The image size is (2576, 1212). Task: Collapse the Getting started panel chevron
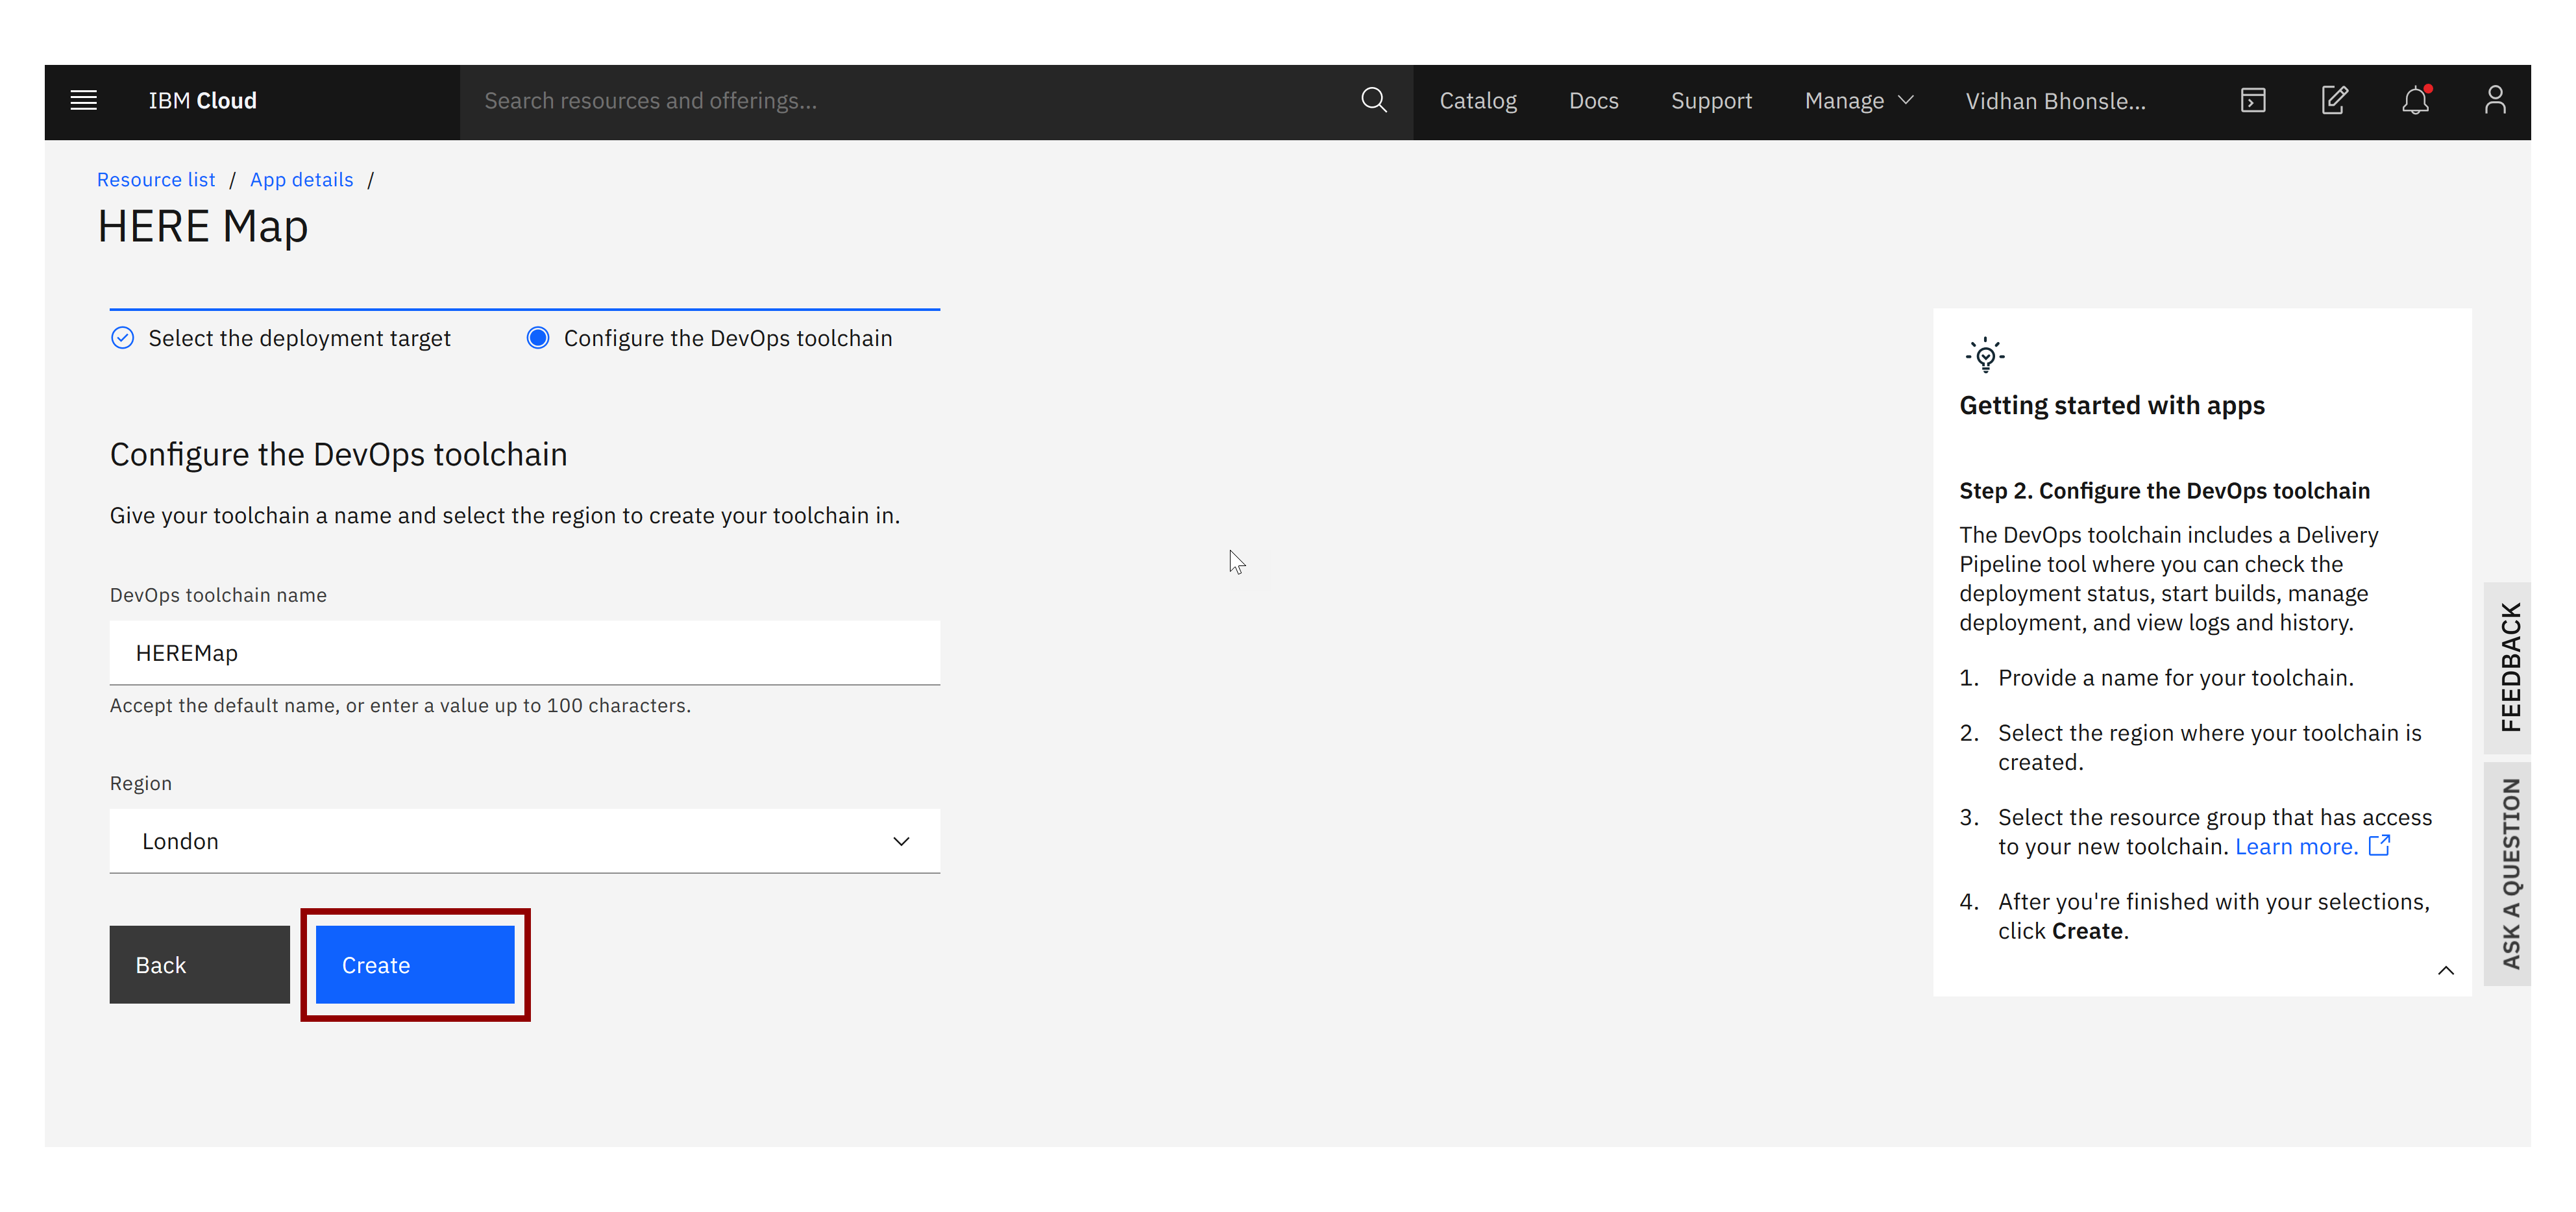pos(2445,970)
